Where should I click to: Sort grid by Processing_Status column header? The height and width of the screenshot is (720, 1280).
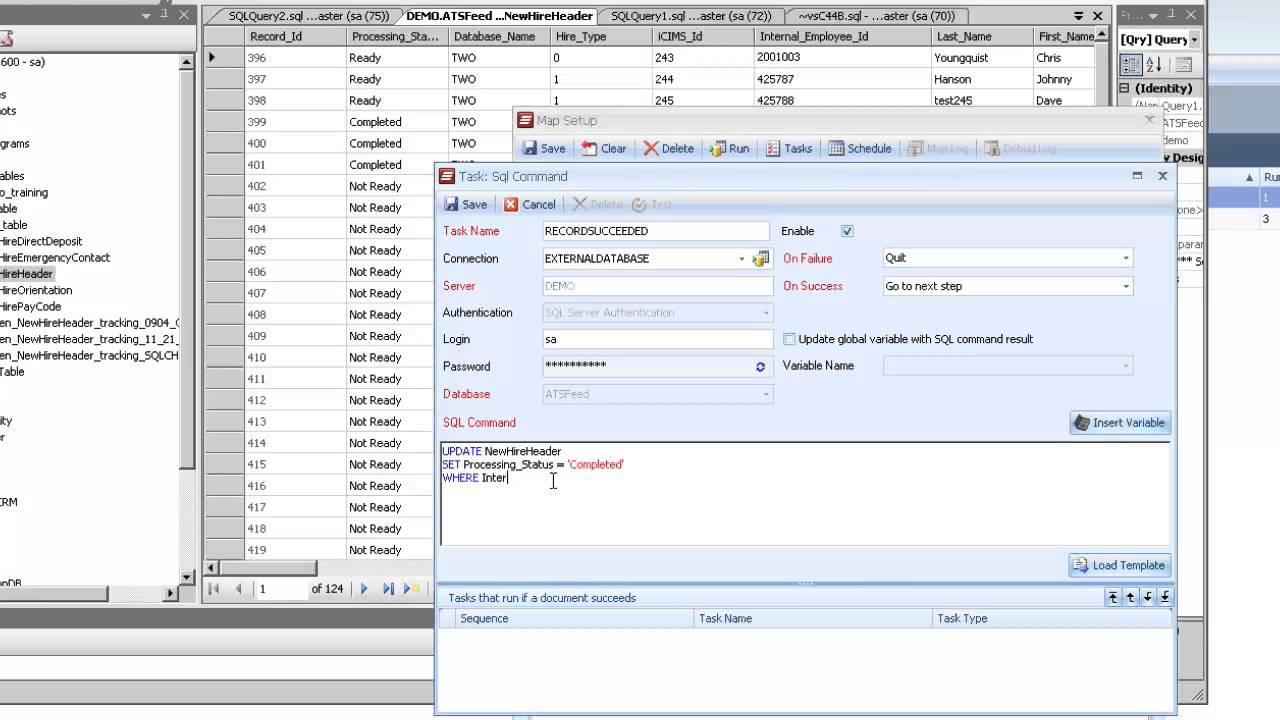(x=397, y=36)
